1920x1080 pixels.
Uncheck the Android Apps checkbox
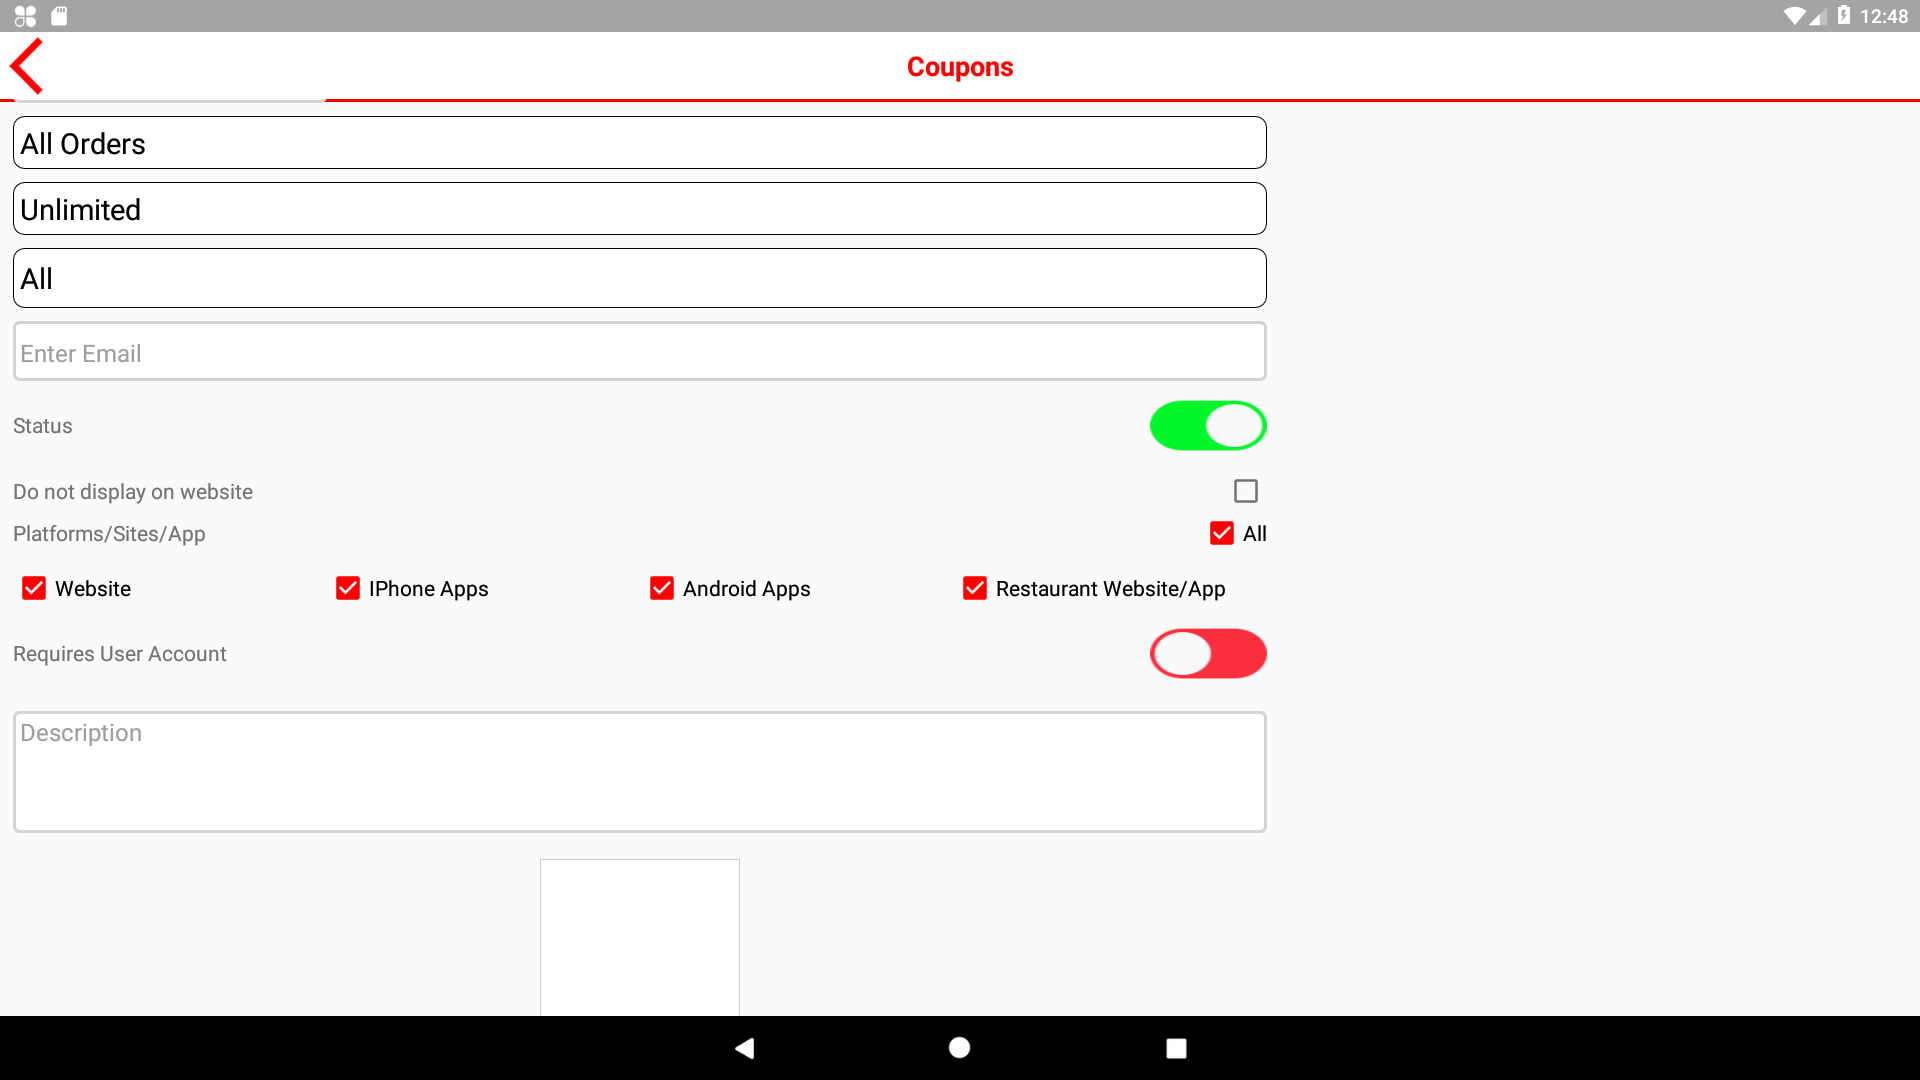[662, 588]
